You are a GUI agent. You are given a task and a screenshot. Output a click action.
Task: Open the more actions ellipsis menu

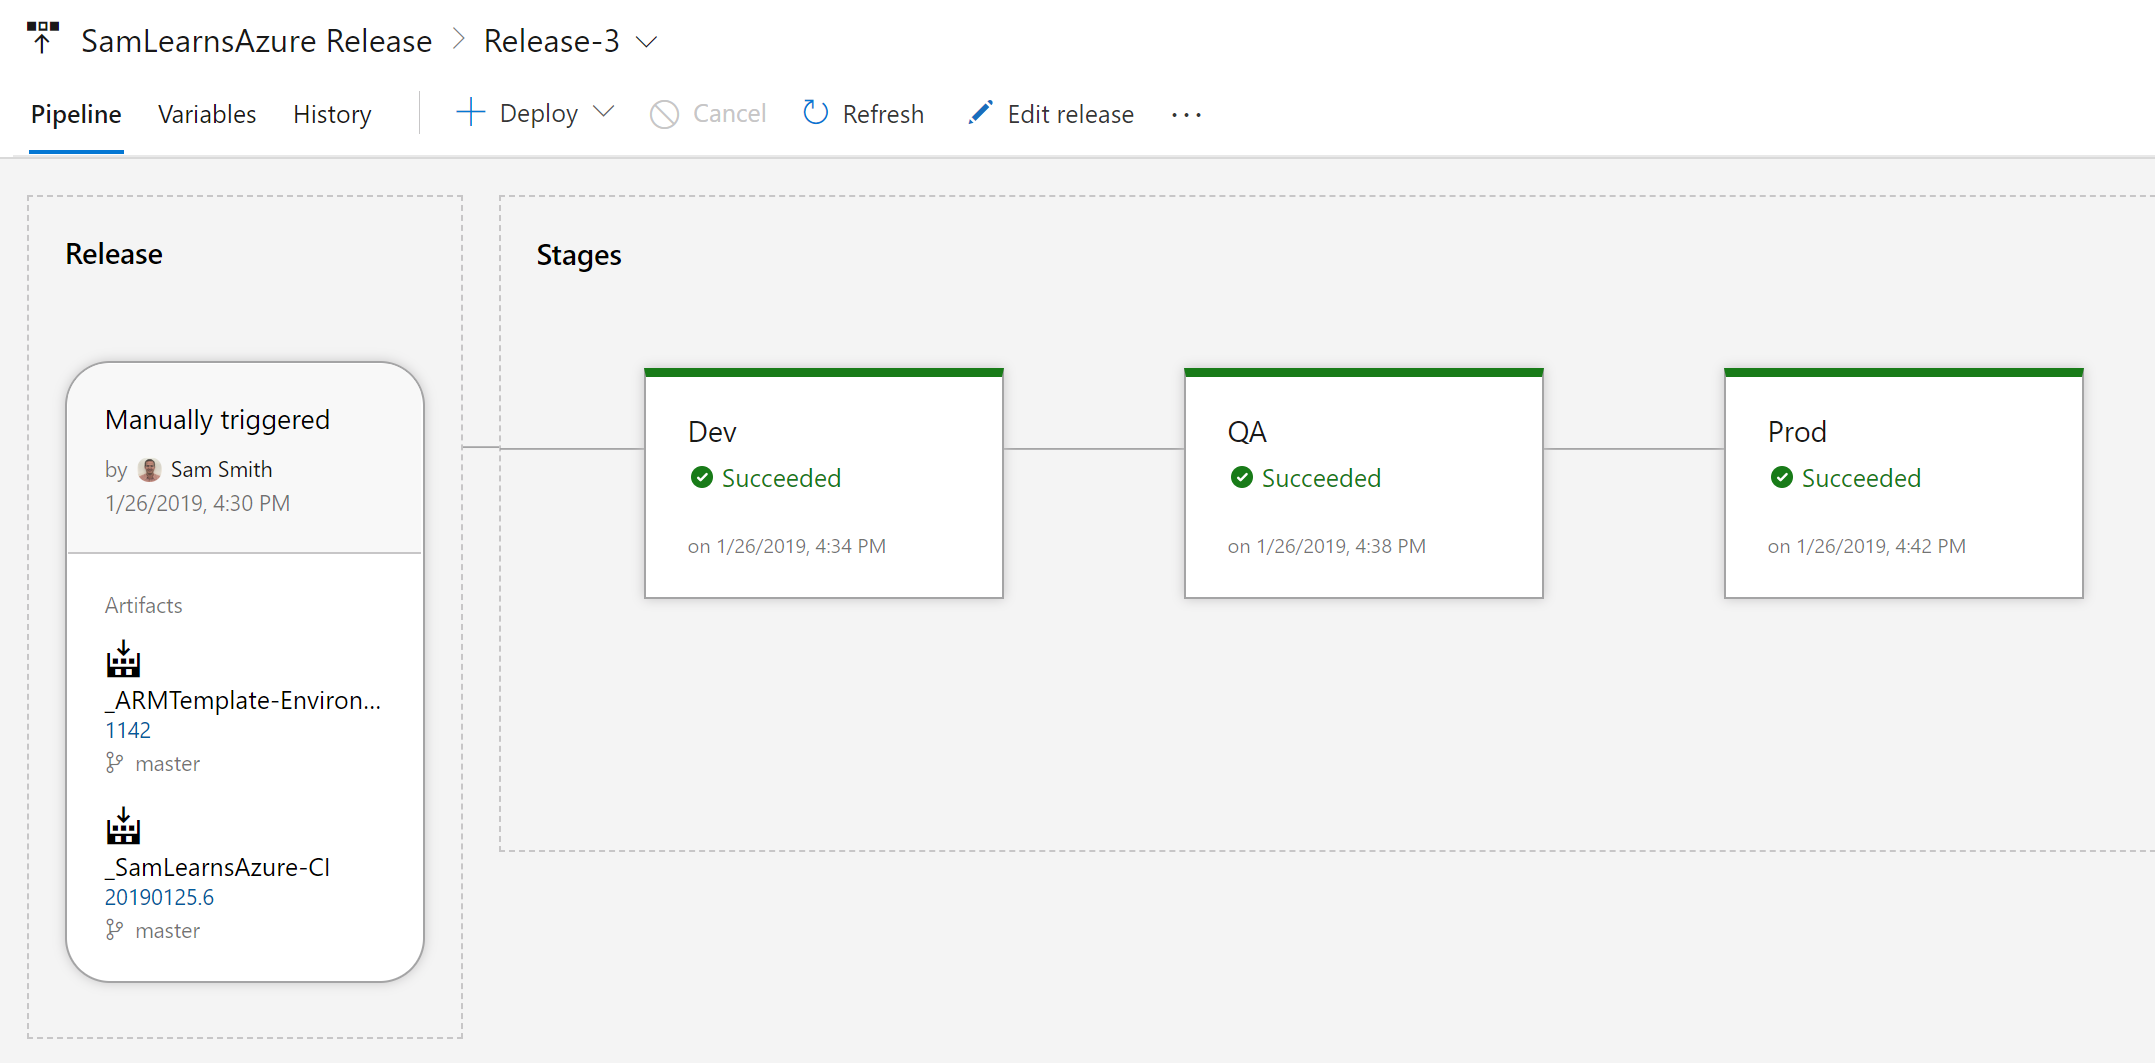pyautogui.click(x=1186, y=115)
